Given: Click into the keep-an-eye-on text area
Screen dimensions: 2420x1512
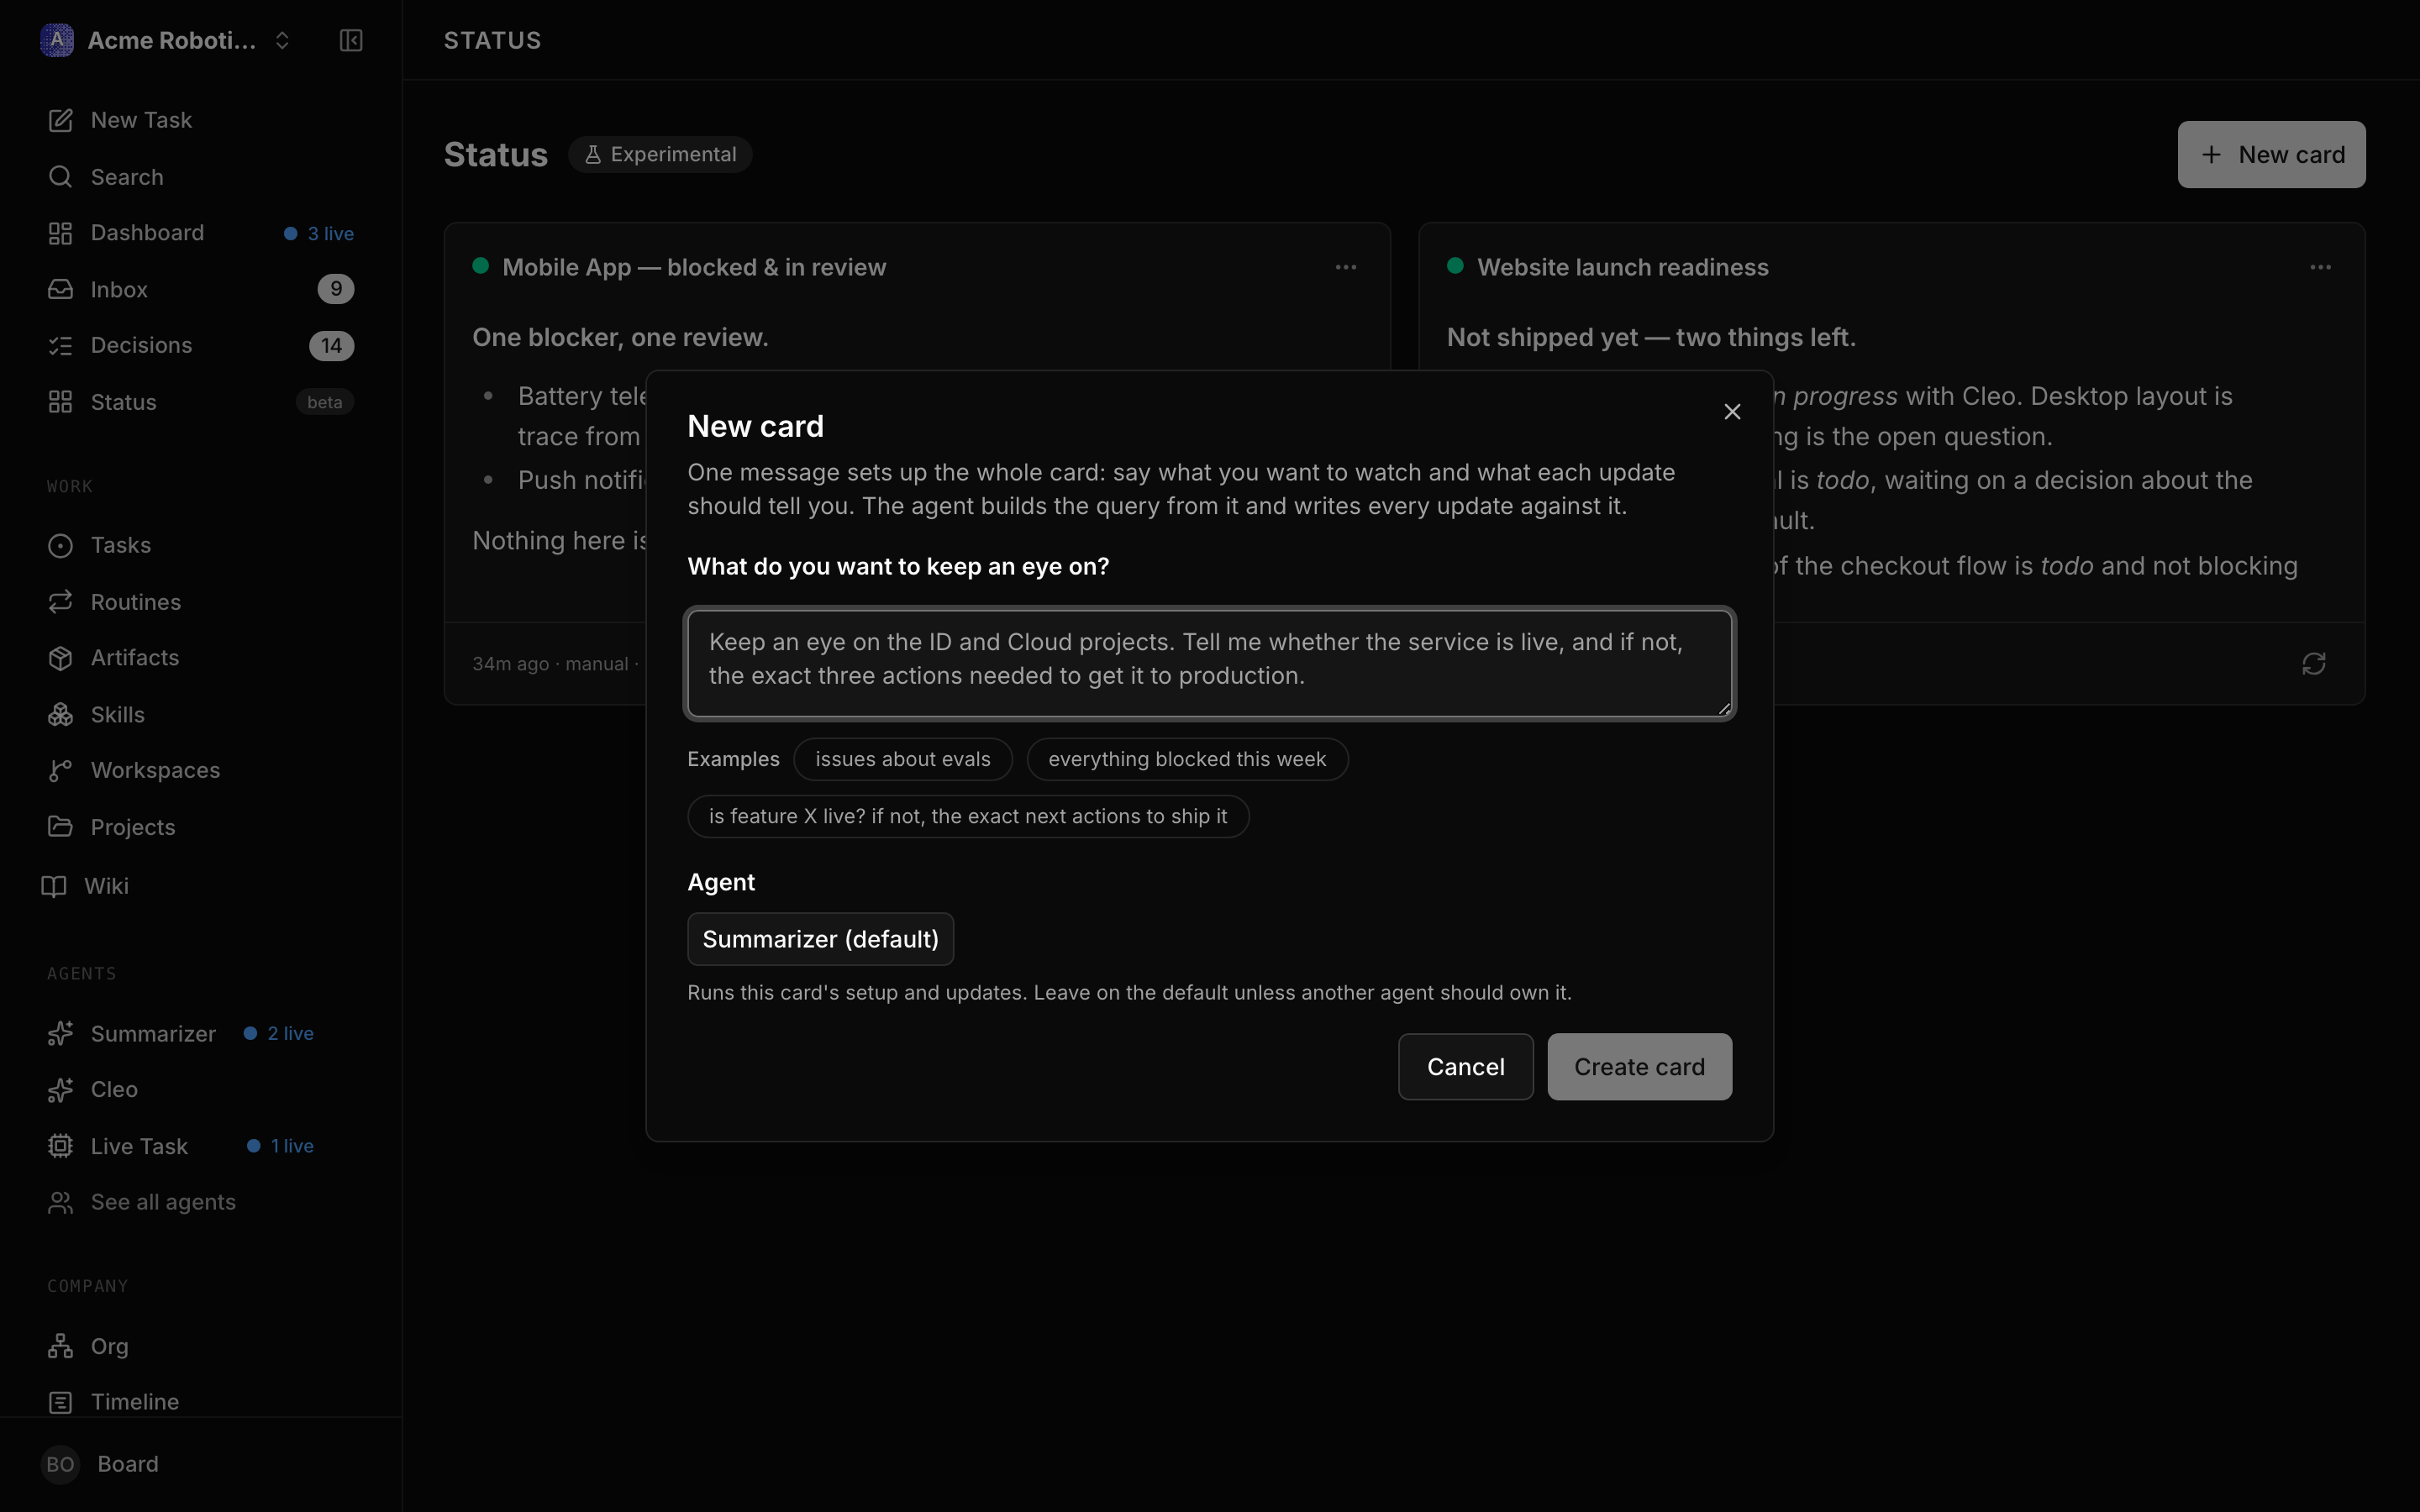Looking at the screenshot, I should (x=1209, y=663).
